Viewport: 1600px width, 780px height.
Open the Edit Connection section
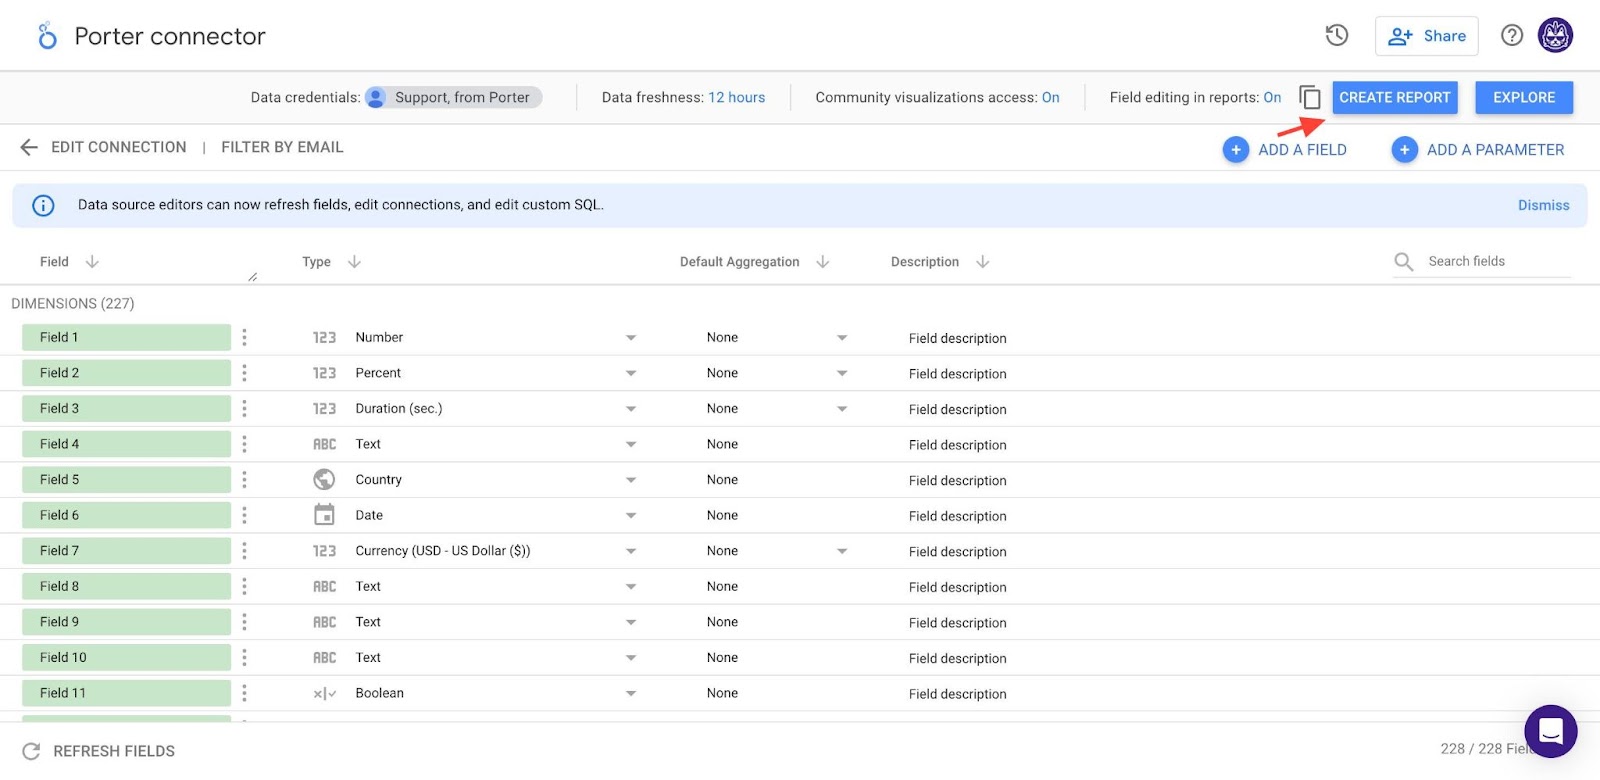[x=119, y=147]
